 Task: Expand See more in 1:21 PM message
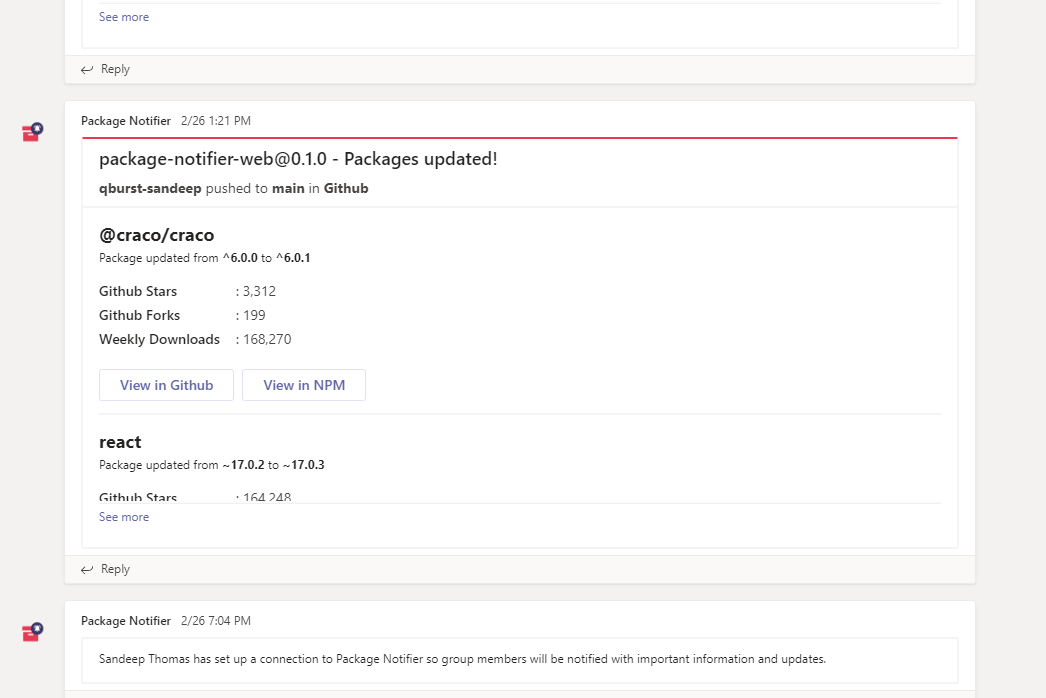124,516
